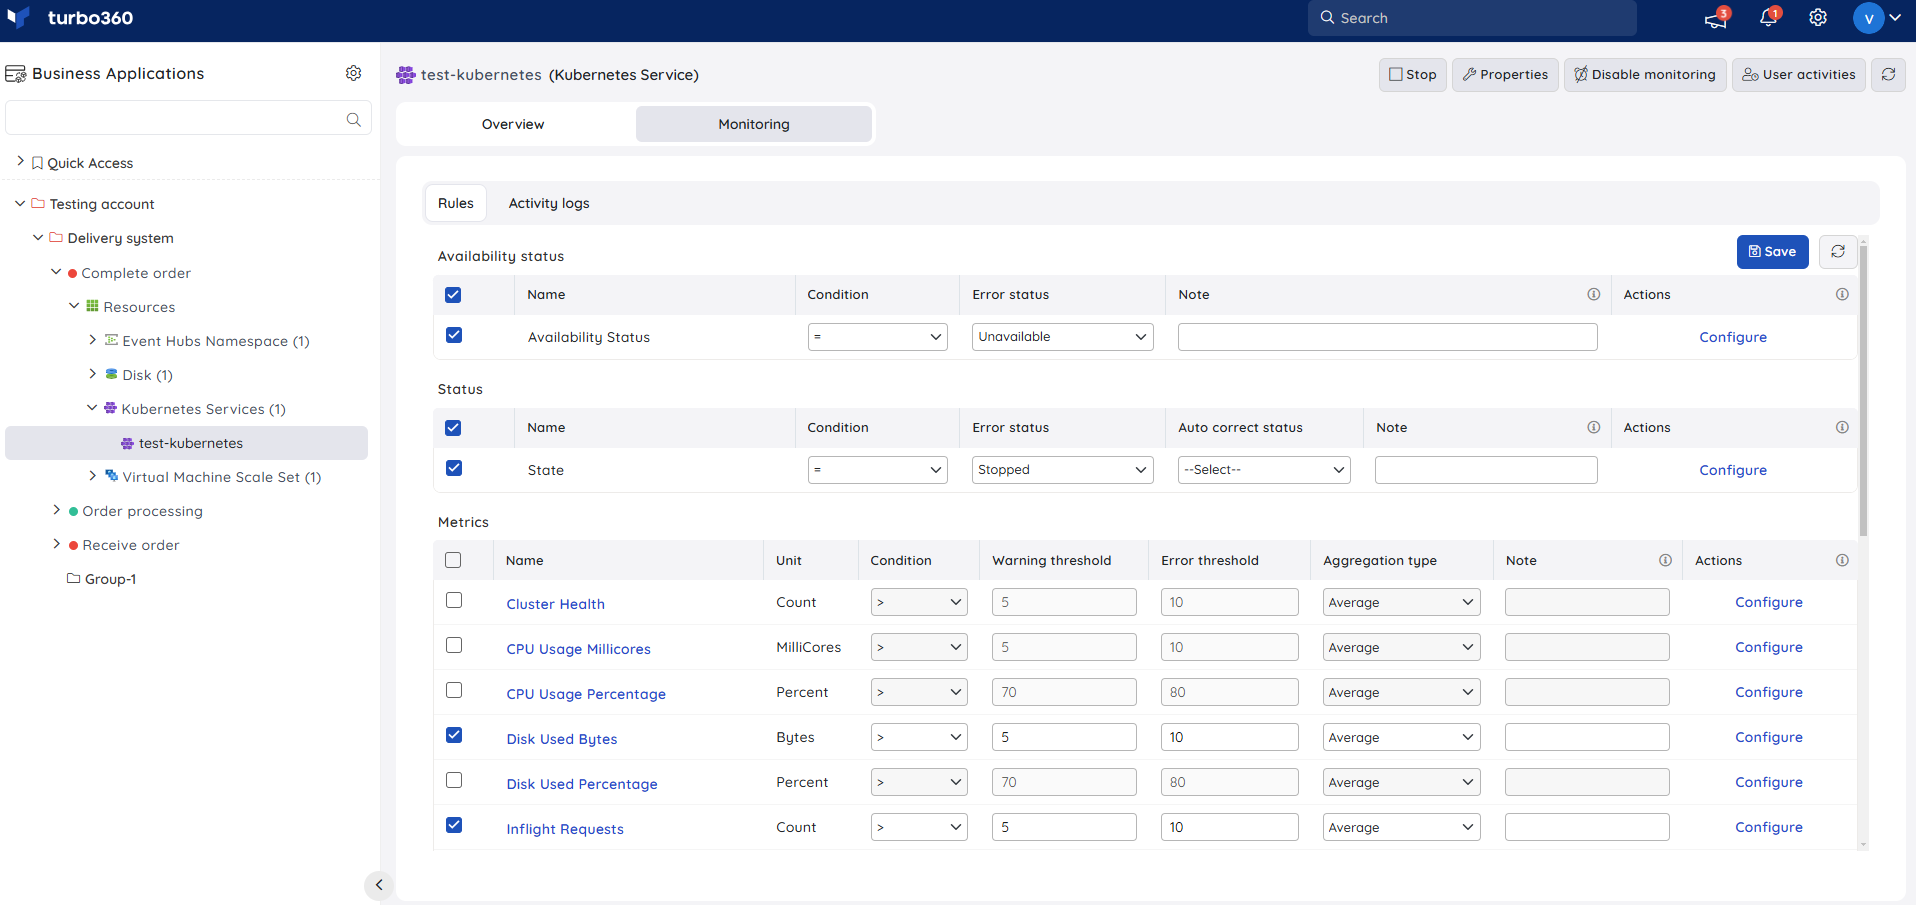Click the sidebar search magnifier icon
This screenshot has width=1916, height=905.
(x=353, y=119)
